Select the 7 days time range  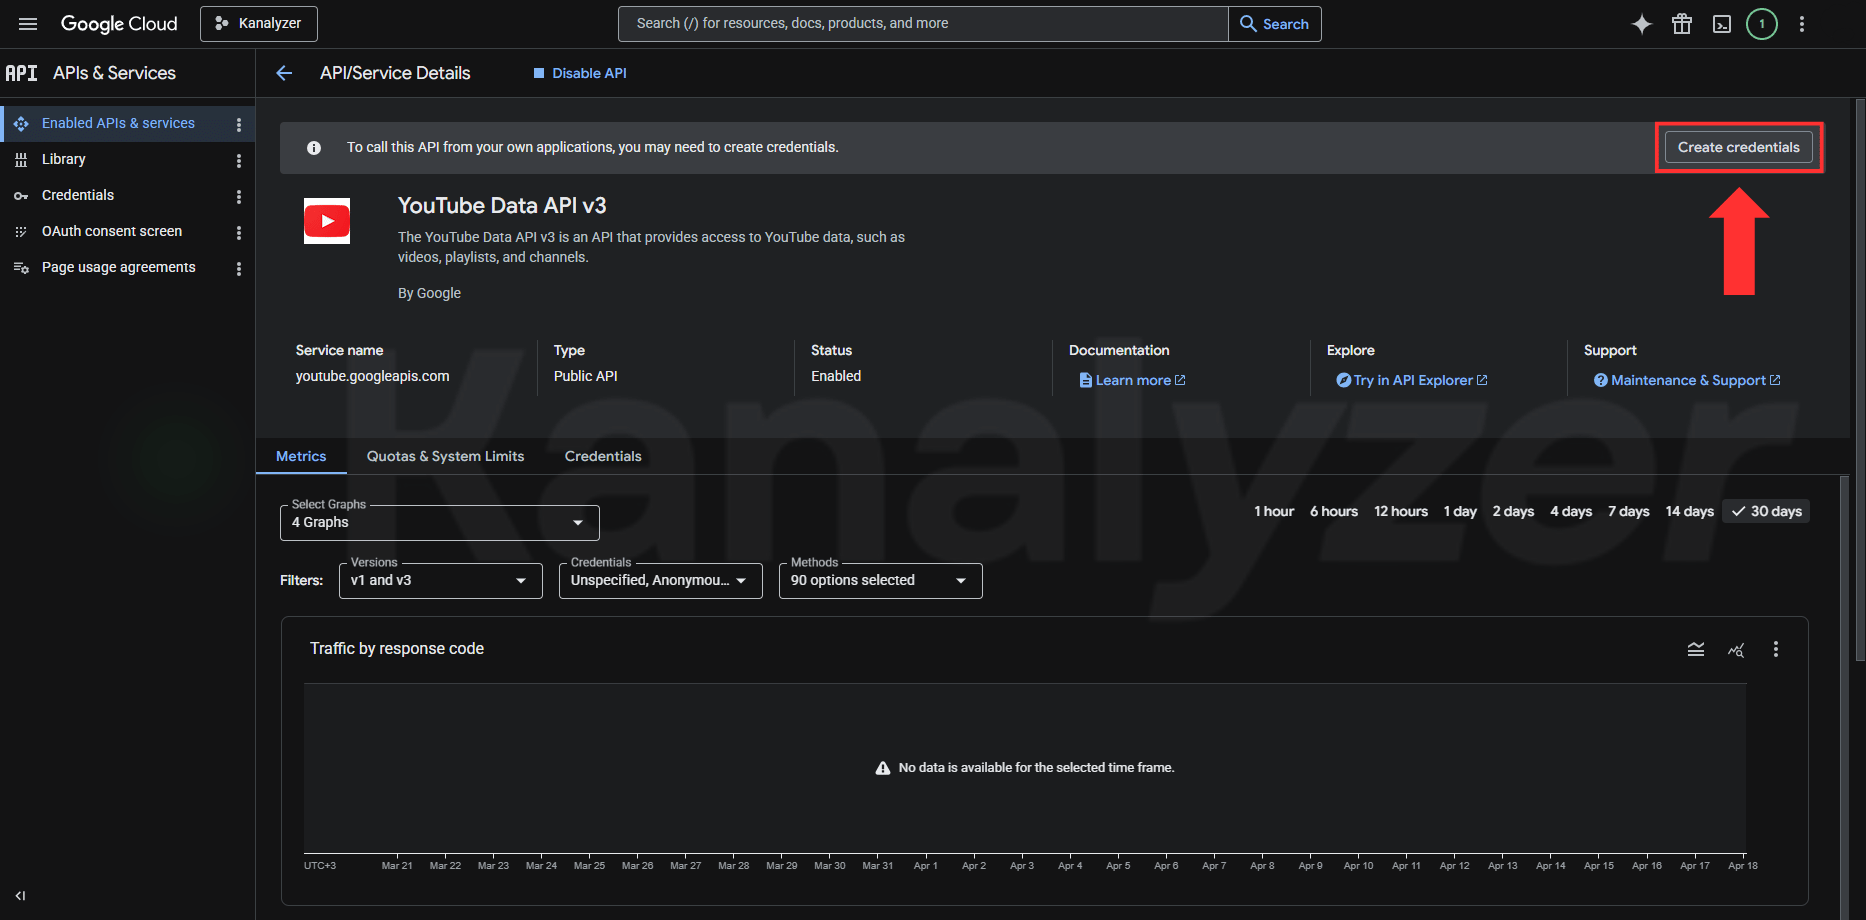[1628, 511]
